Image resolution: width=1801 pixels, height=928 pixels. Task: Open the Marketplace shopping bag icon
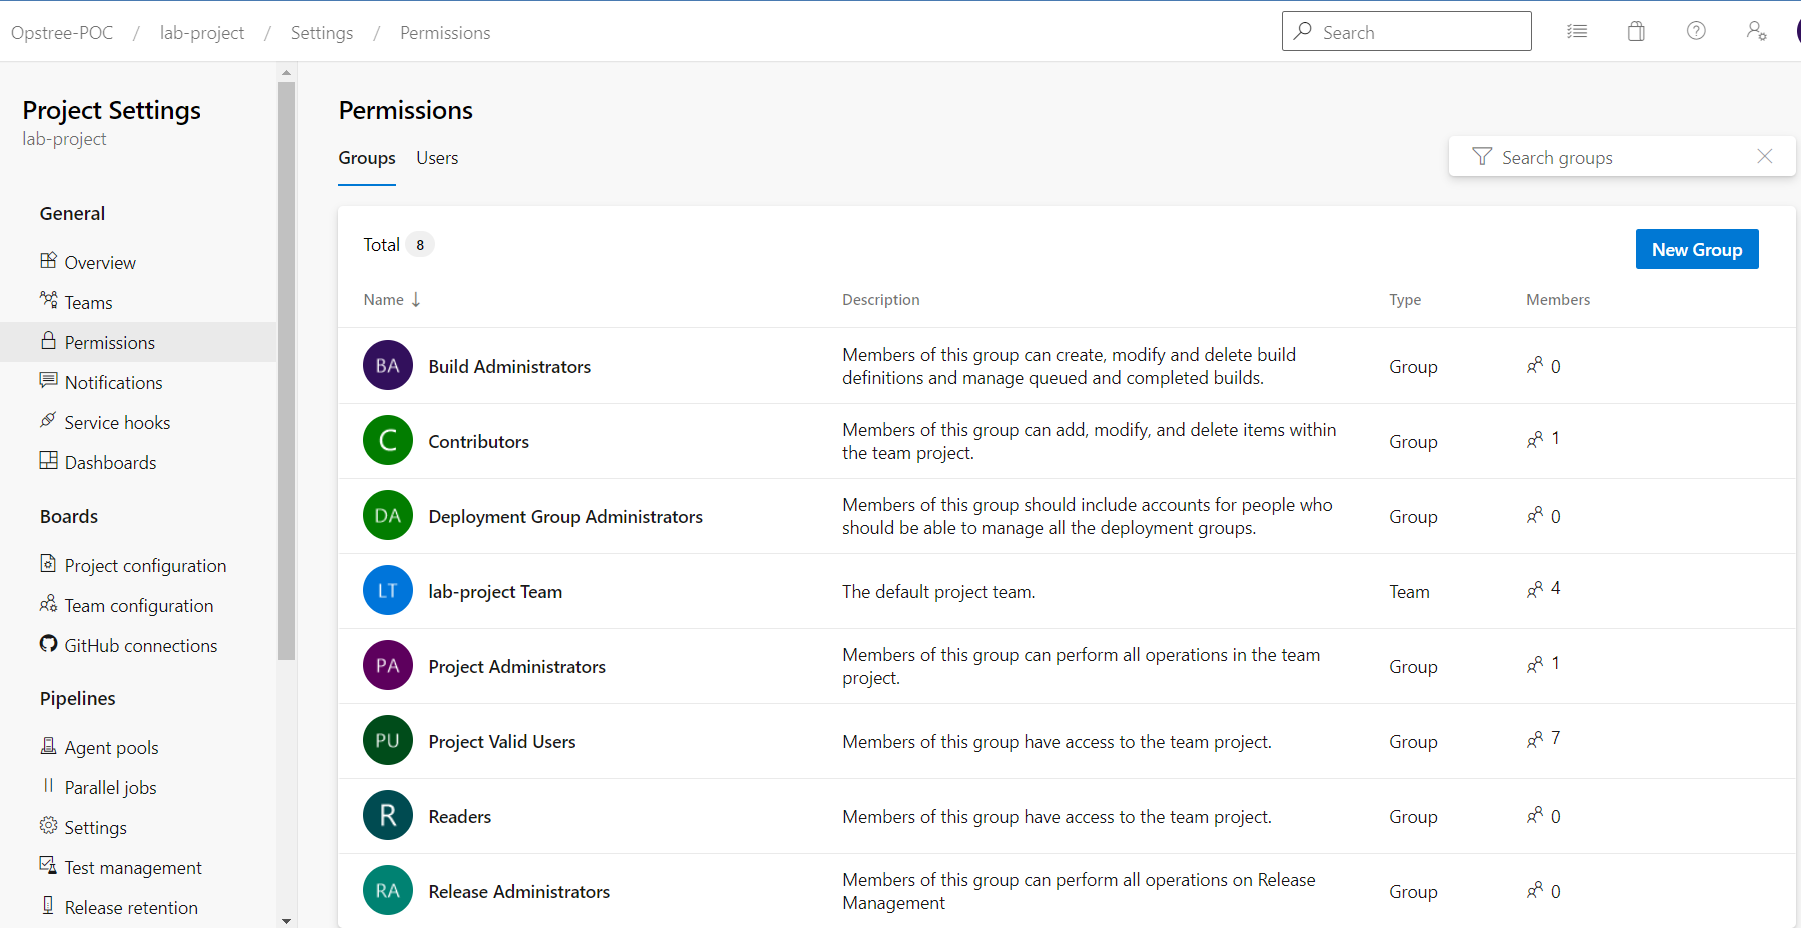click(x=1636, y=31)
